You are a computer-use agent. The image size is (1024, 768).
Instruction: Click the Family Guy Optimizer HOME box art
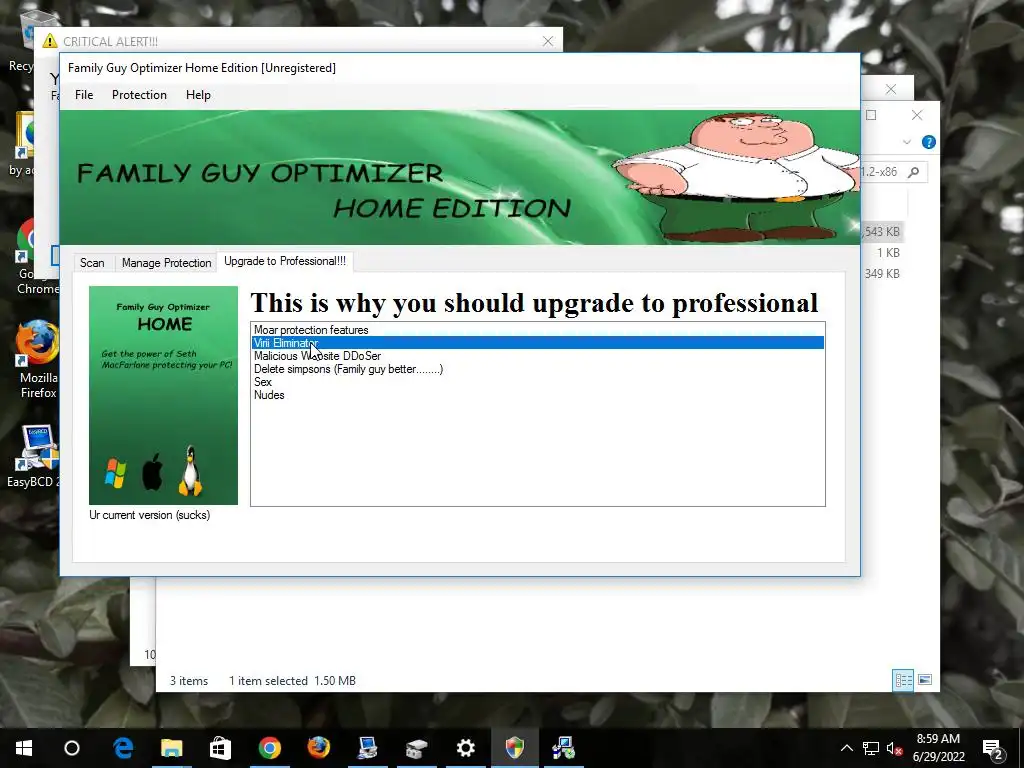[163, 395]
